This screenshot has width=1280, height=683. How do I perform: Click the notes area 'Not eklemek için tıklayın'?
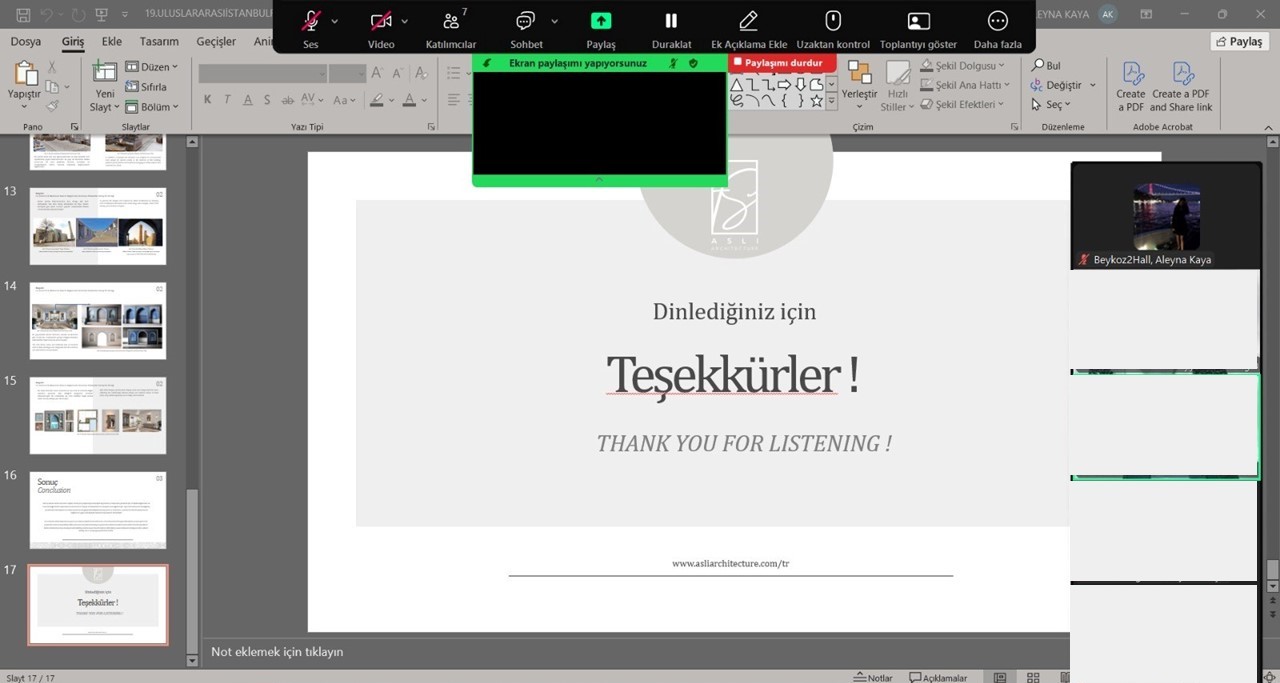(277, 652)
